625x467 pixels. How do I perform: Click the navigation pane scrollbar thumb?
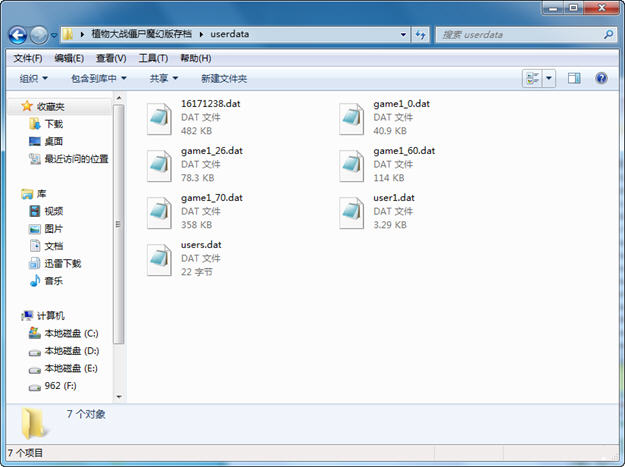pos(118,224)
